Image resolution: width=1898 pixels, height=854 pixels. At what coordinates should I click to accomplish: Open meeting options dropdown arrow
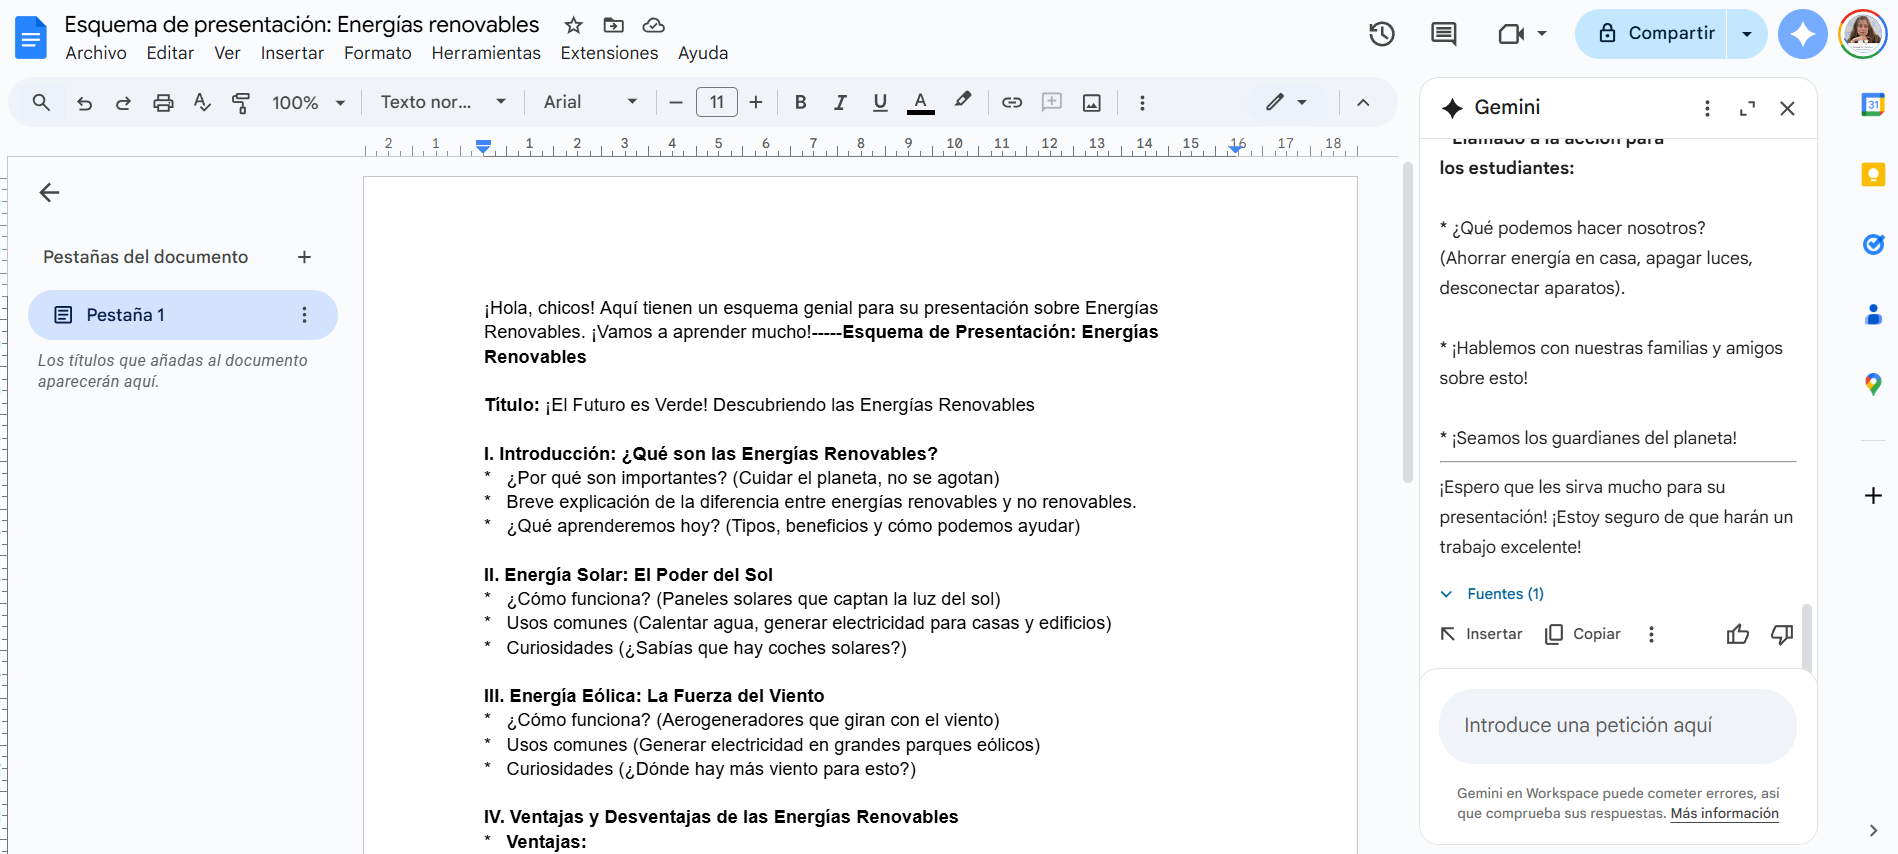point(1542,34)
